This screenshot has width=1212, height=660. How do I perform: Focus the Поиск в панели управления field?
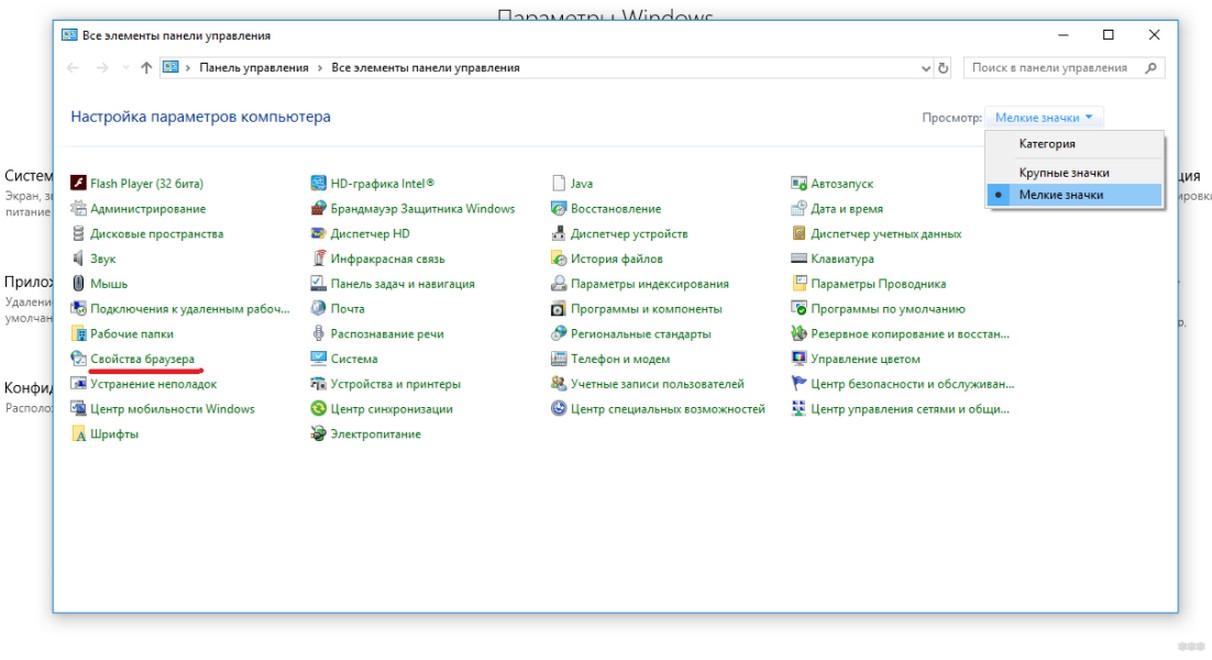1050,68
